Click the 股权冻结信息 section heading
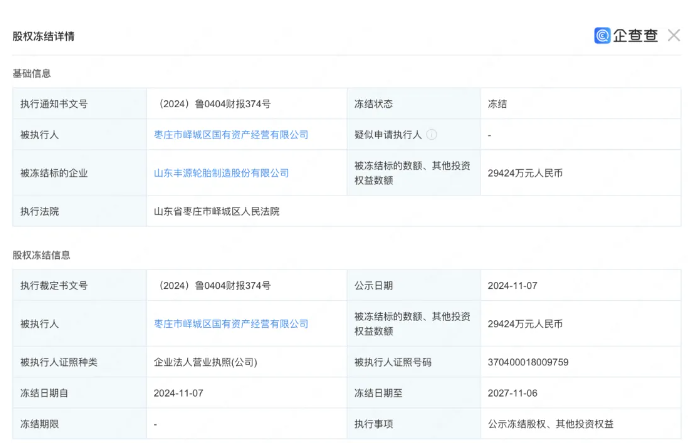This screenshot has height=446, width=690. [x=41, y=255]
